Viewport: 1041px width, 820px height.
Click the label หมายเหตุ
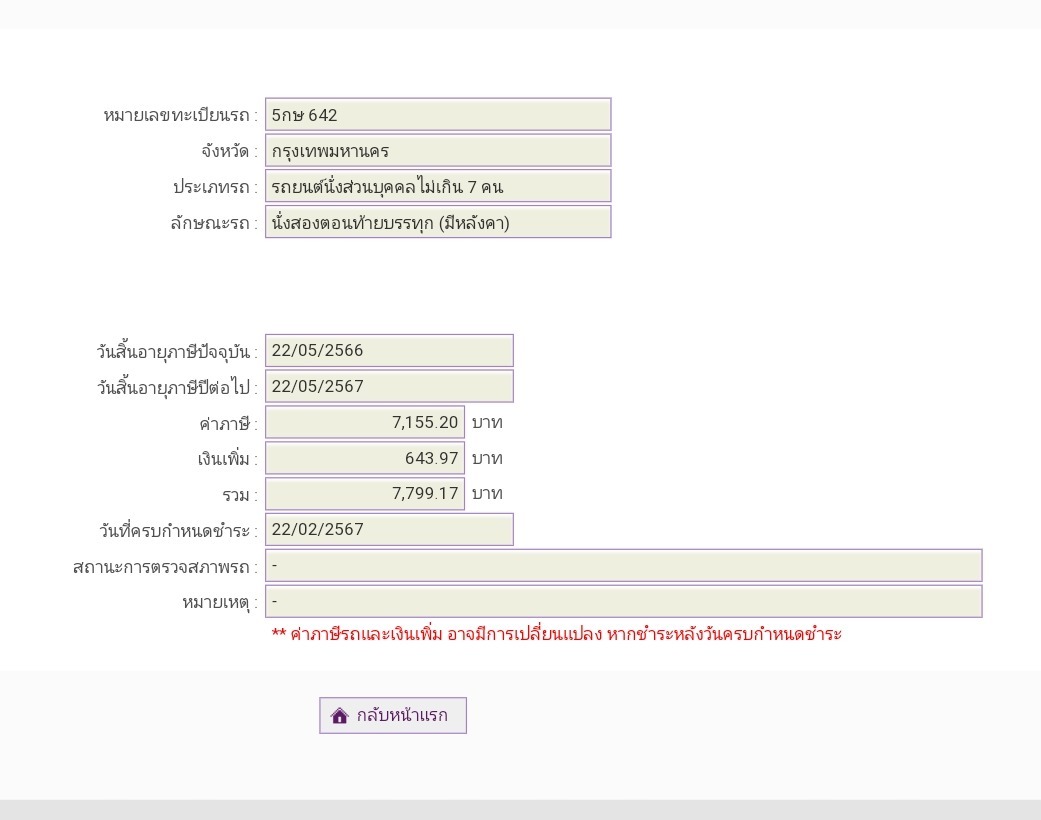pos(220,603)
